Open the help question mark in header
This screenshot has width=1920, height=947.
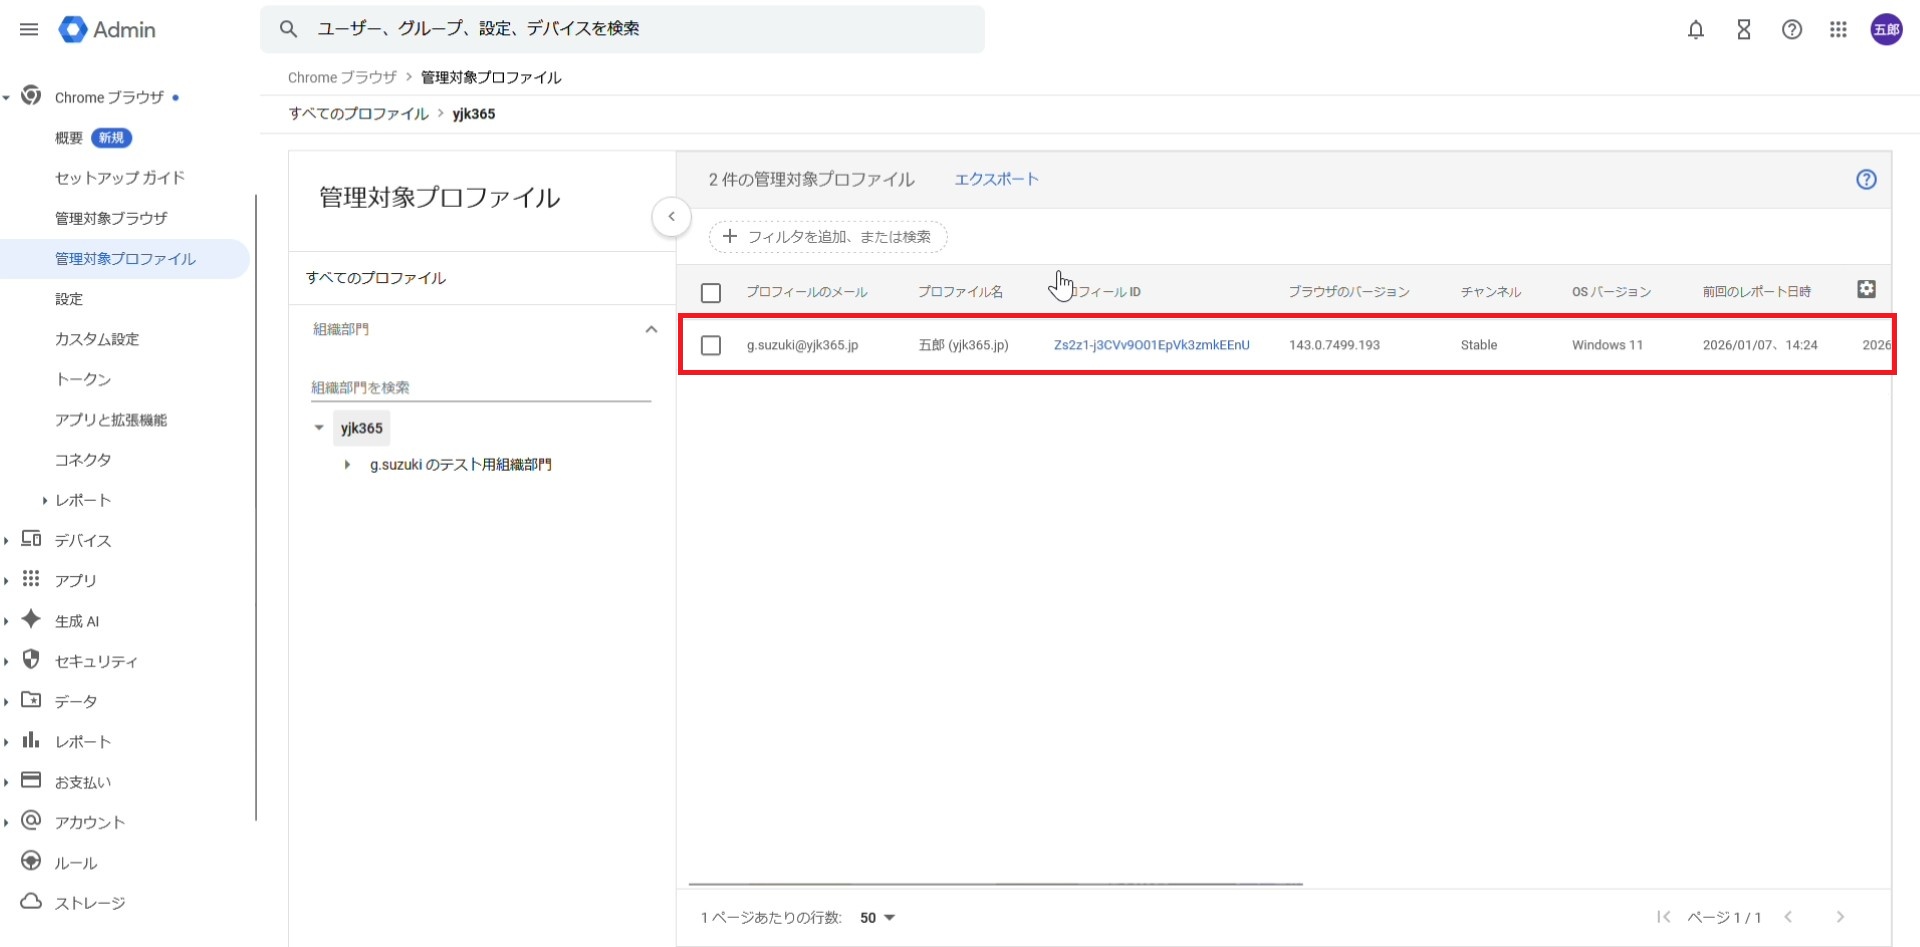click(1791, 30)
